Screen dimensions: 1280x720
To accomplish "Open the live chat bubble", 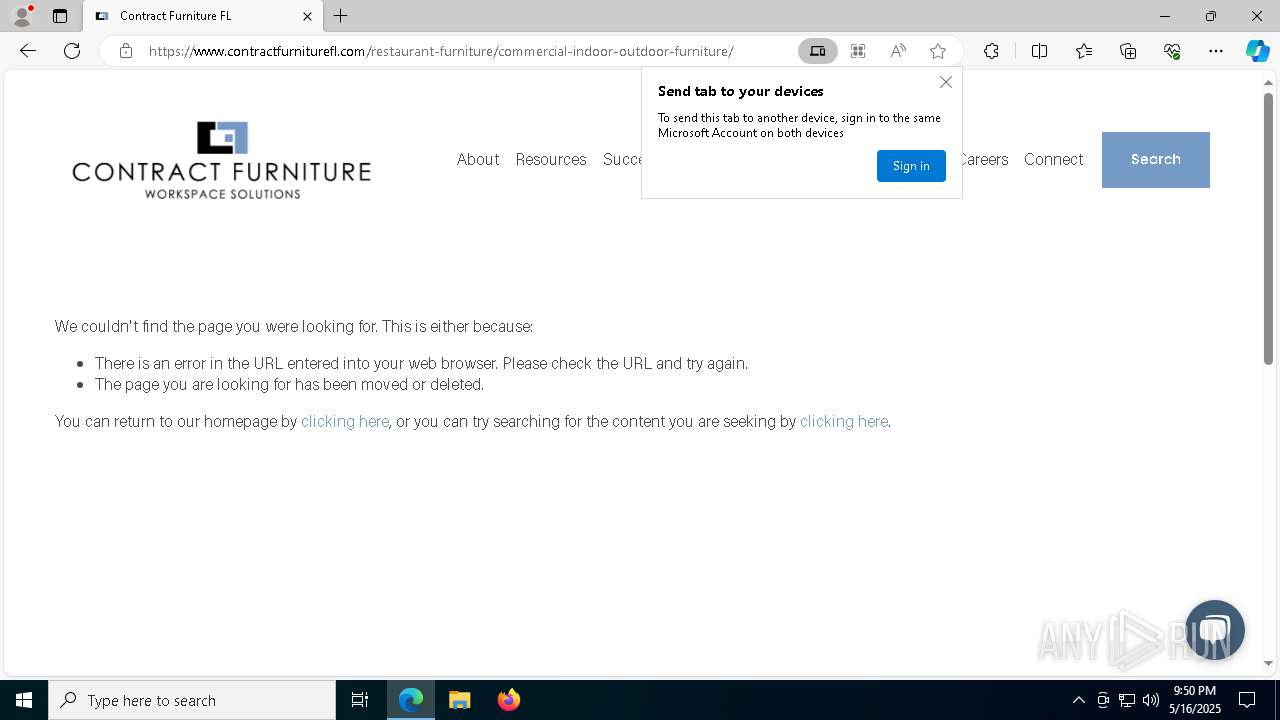I will (x=1215, y=630).
